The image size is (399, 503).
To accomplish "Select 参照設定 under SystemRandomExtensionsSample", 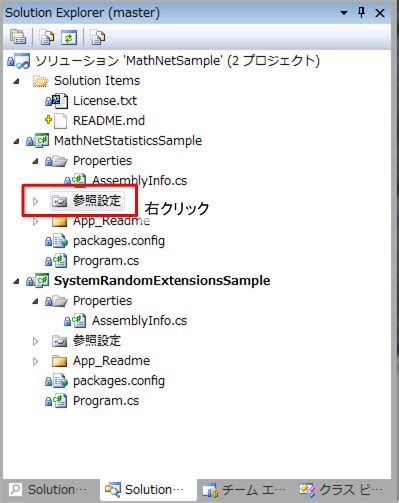I will [97, 341].
